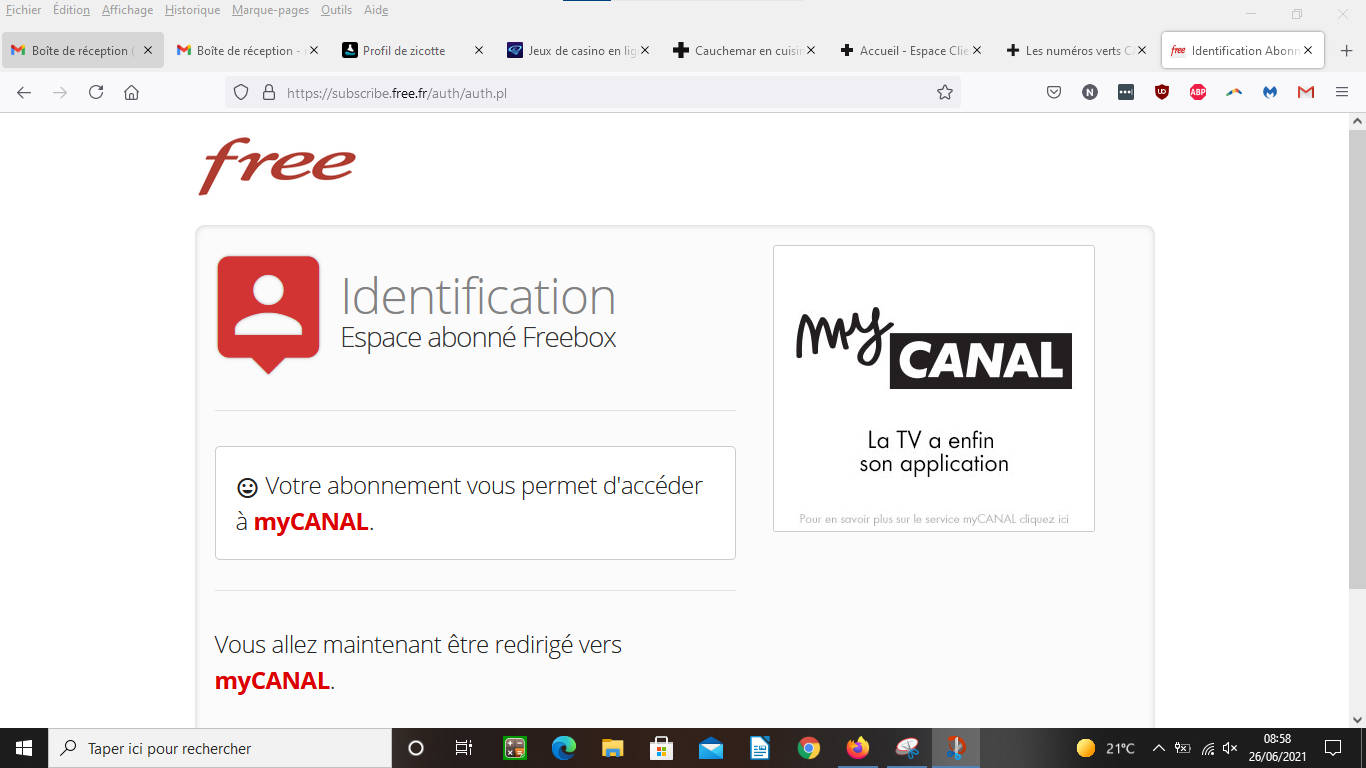The image size is (1366, 768).
Task: Open the Marque-pages menu
Action: [x=270, y=10]
